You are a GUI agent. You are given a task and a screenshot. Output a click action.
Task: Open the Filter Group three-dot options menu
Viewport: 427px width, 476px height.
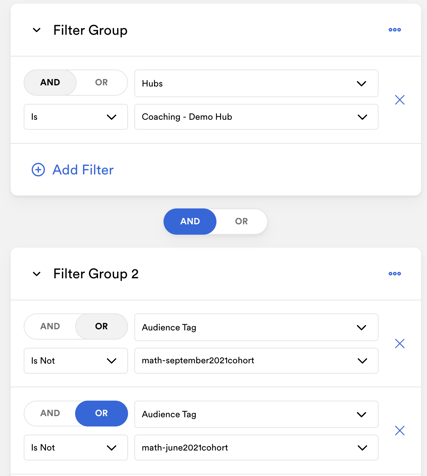(395, 30)
